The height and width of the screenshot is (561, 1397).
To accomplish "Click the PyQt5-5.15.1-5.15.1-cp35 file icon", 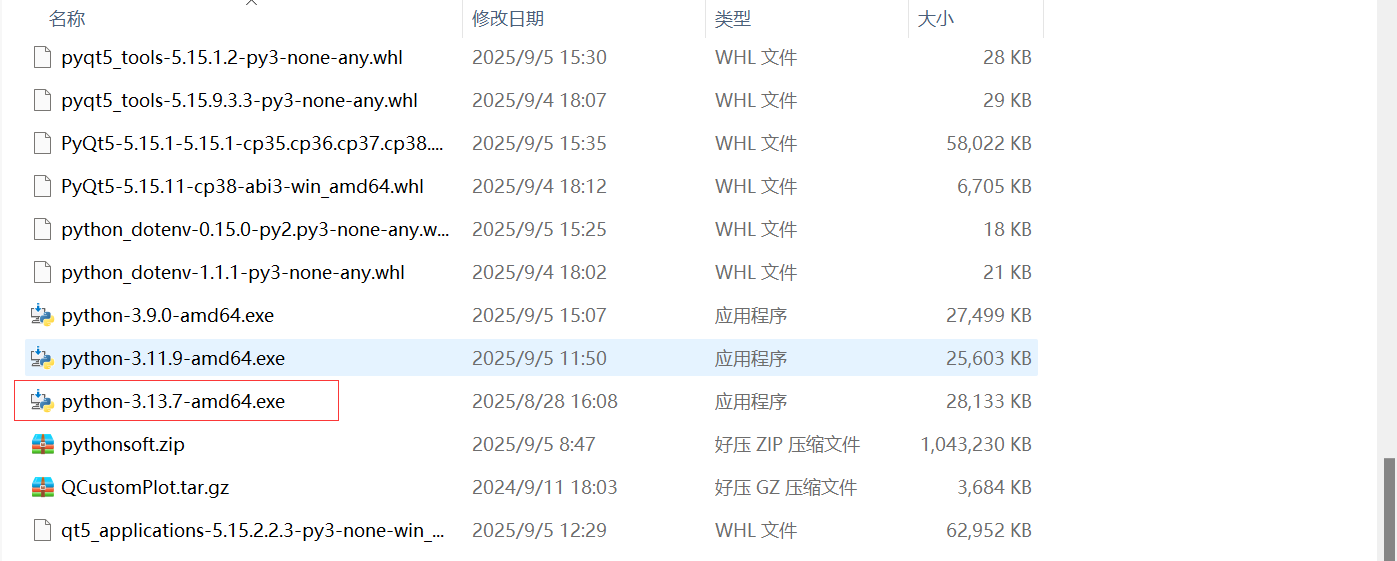I will pyautogui.click(x=41, y=143).
